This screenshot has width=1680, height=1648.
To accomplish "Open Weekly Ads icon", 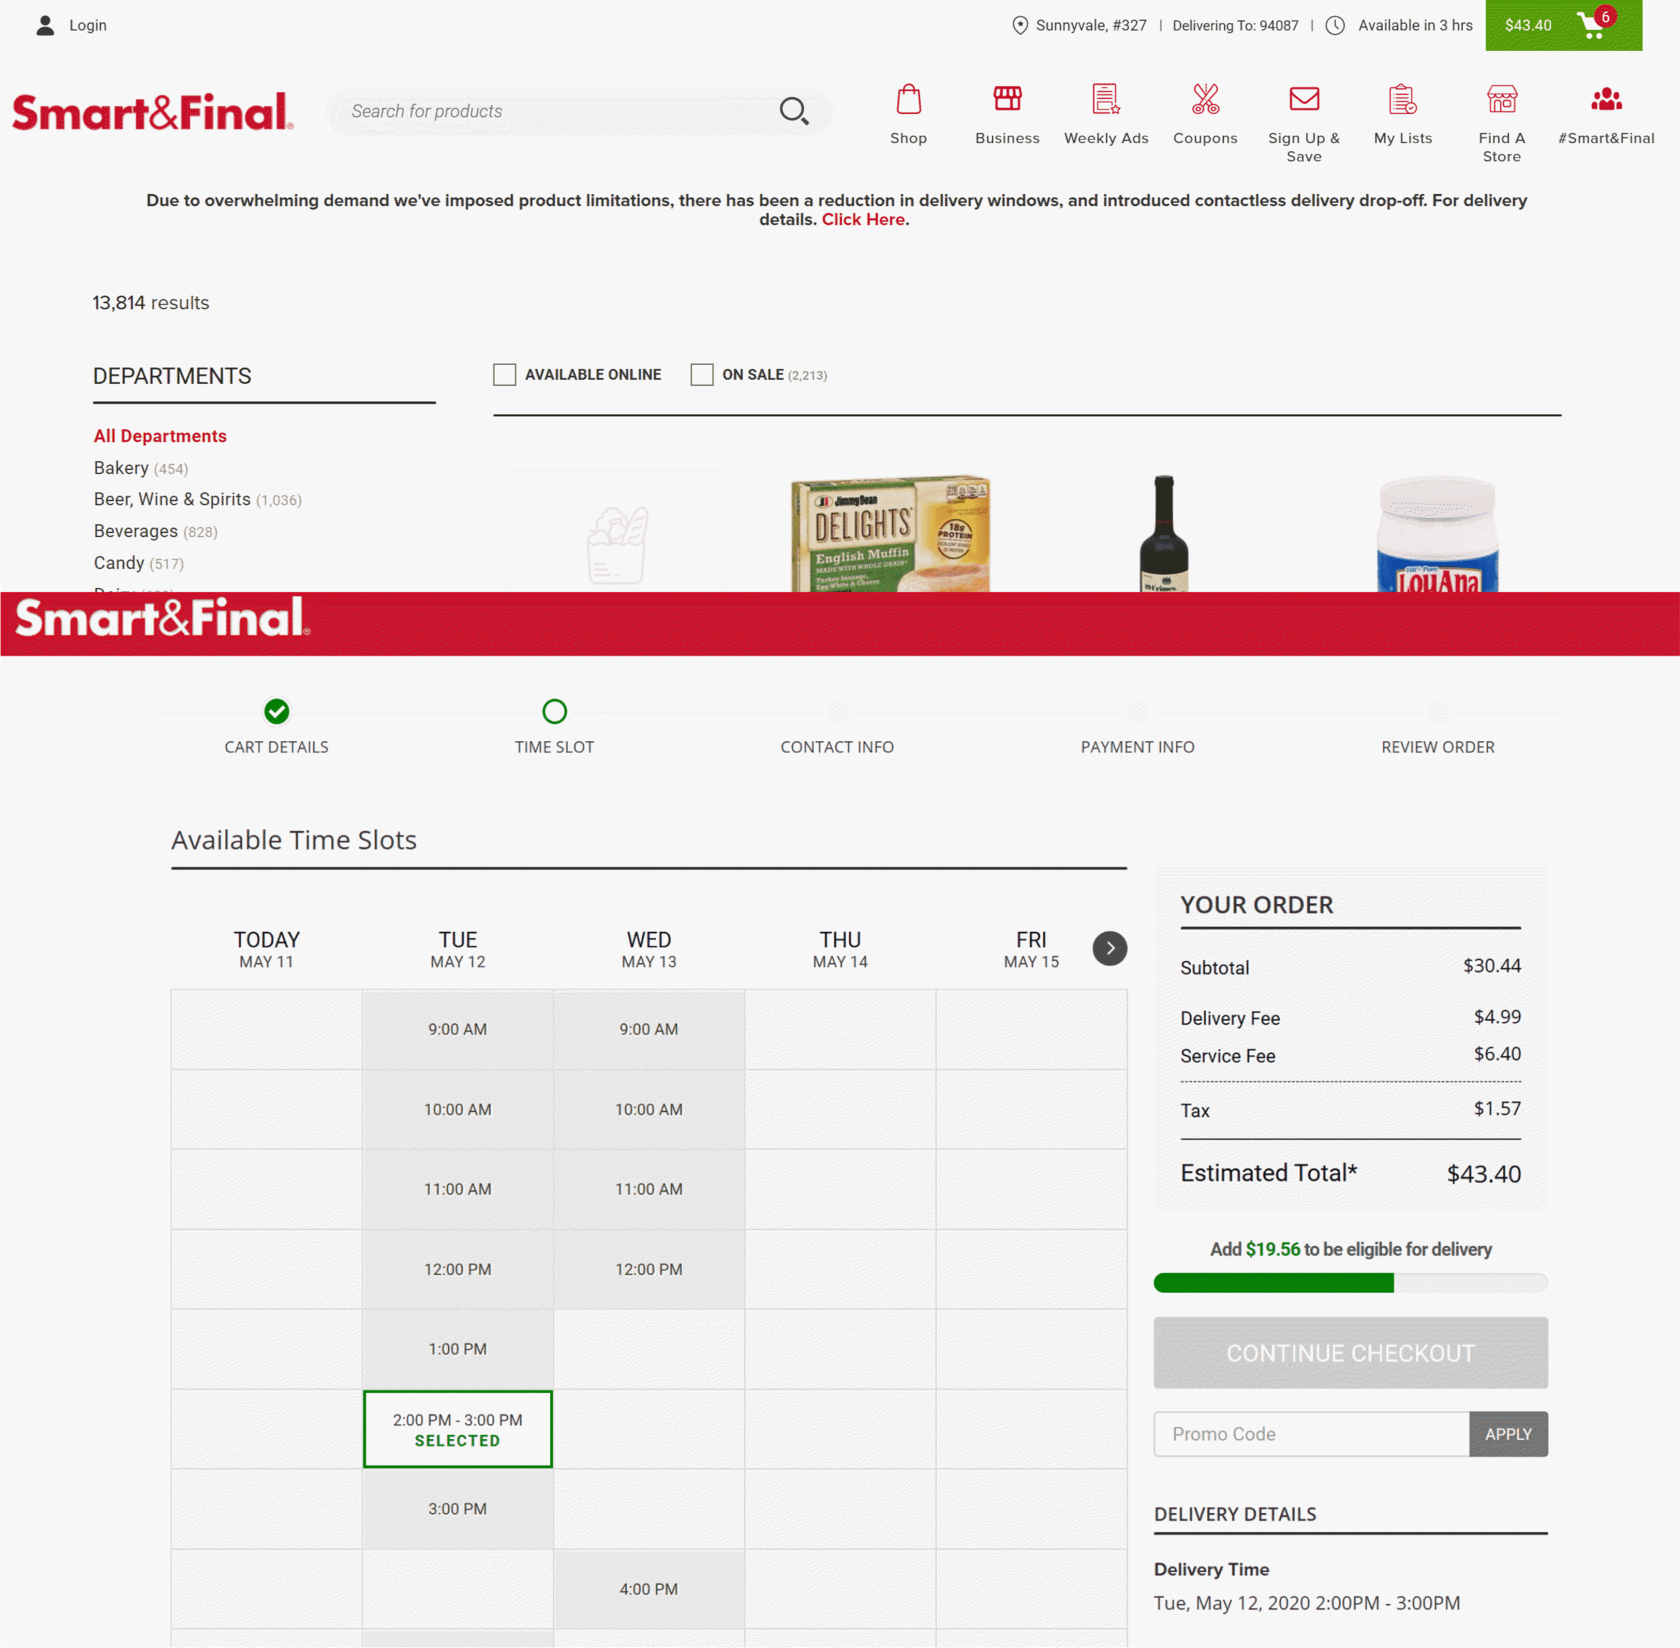I will pyautogui.click(x=1106, y=99).
